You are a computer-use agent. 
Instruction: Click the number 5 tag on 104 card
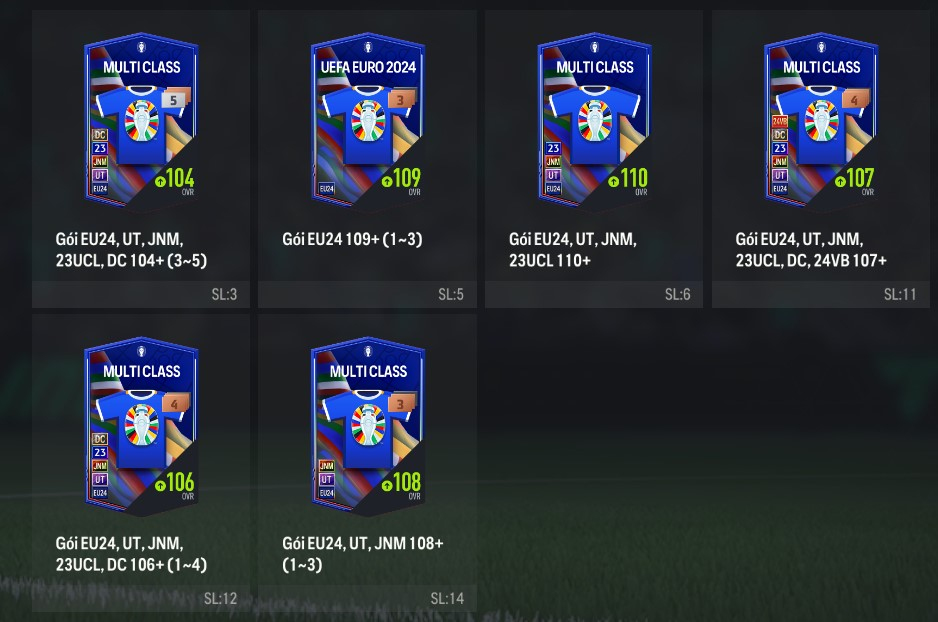tap(175, 99)
